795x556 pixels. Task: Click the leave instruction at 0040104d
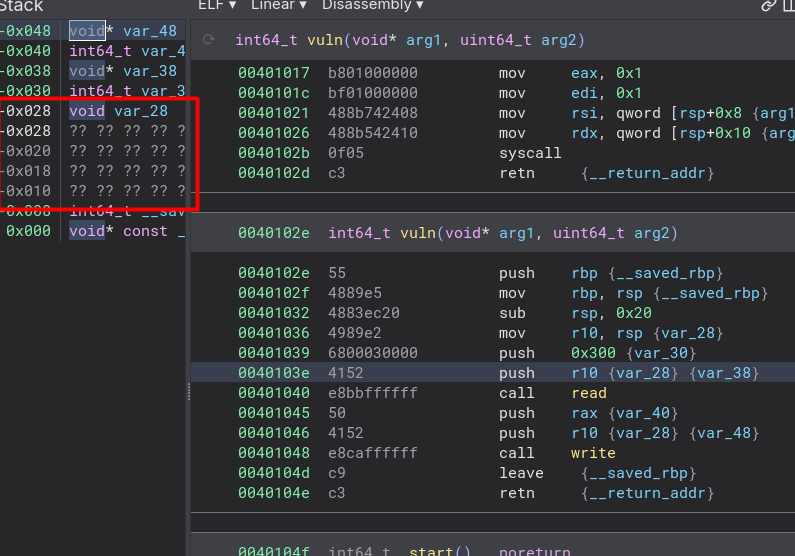(521, 473)
